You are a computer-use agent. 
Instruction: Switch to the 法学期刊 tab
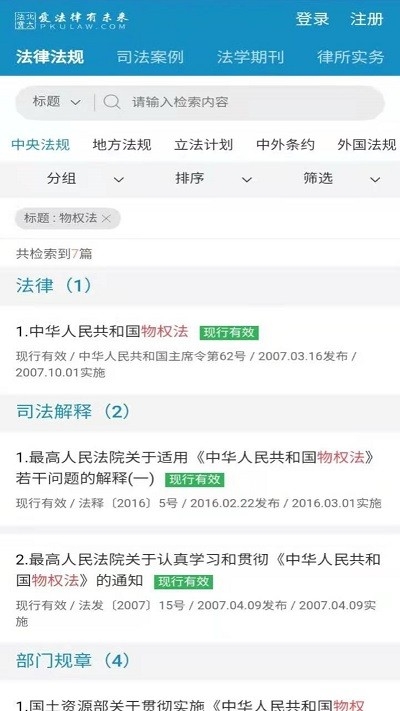point(250,57)
